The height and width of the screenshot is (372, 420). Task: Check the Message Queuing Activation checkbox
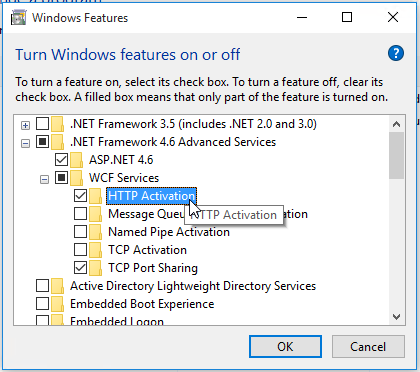80,214
